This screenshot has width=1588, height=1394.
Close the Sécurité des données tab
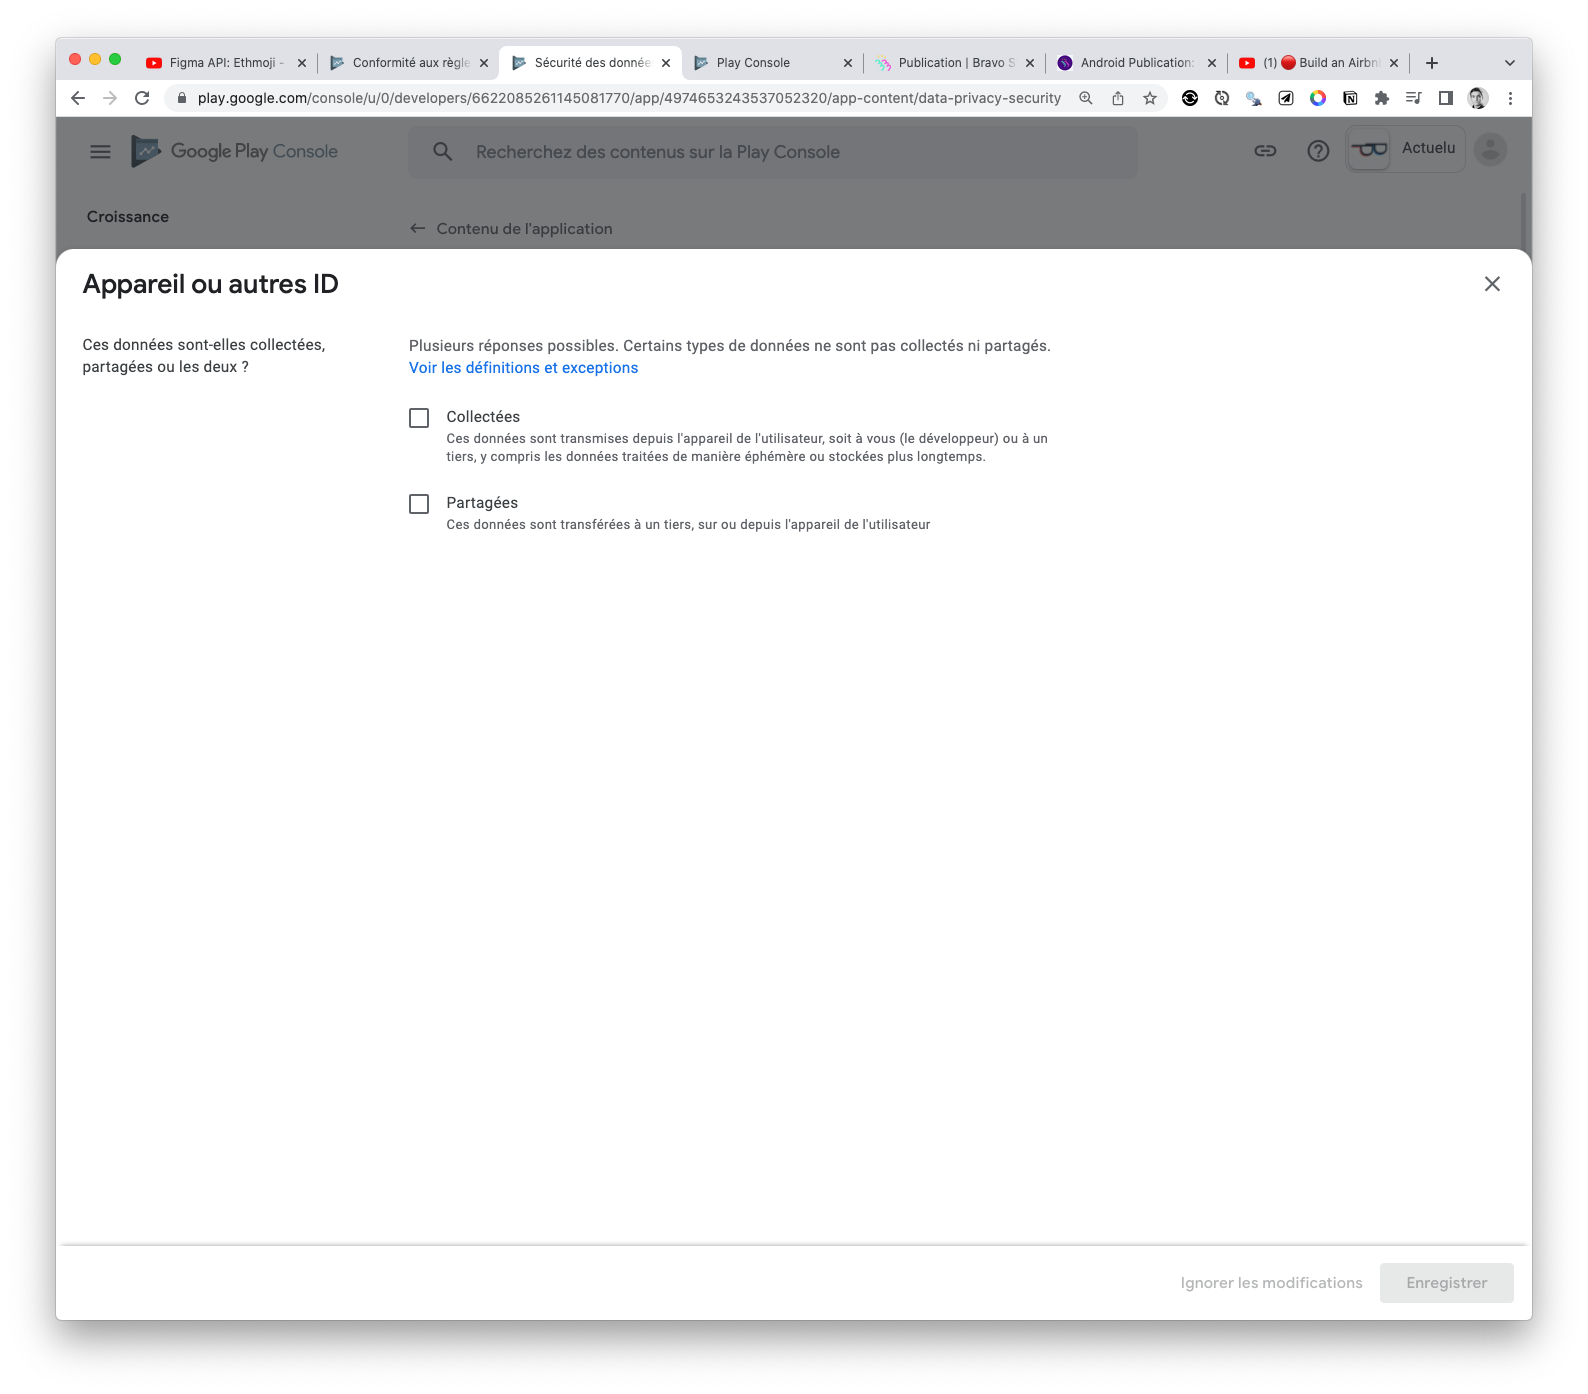point(666,63)
